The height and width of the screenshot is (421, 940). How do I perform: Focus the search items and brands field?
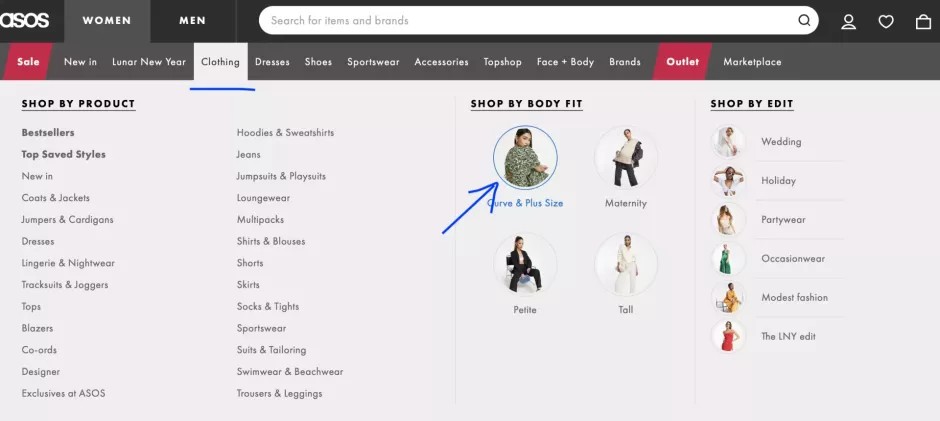538,20
